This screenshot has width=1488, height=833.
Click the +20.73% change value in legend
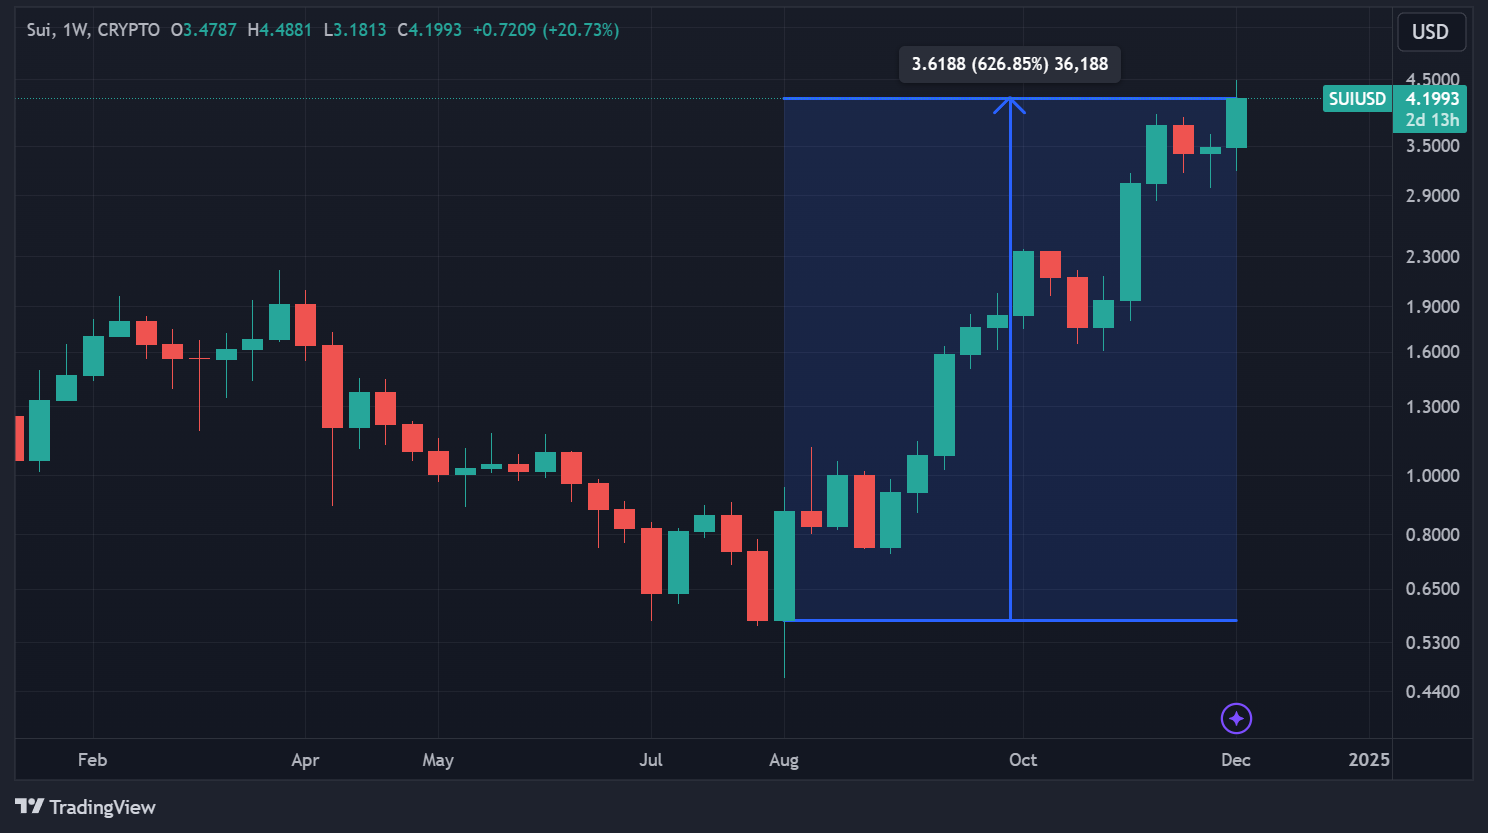point(581,30)
